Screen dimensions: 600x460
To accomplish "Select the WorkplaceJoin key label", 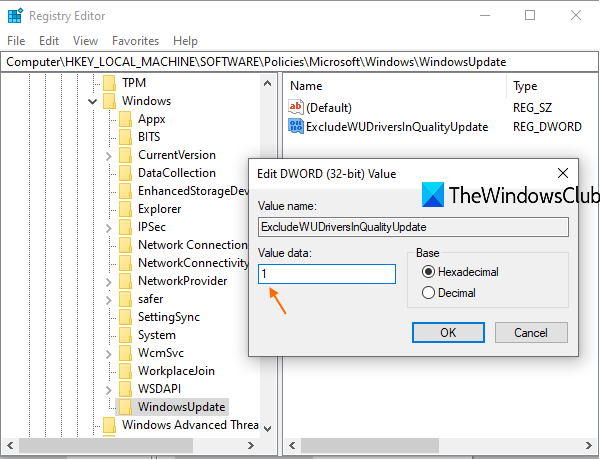I will pos(176,371).
